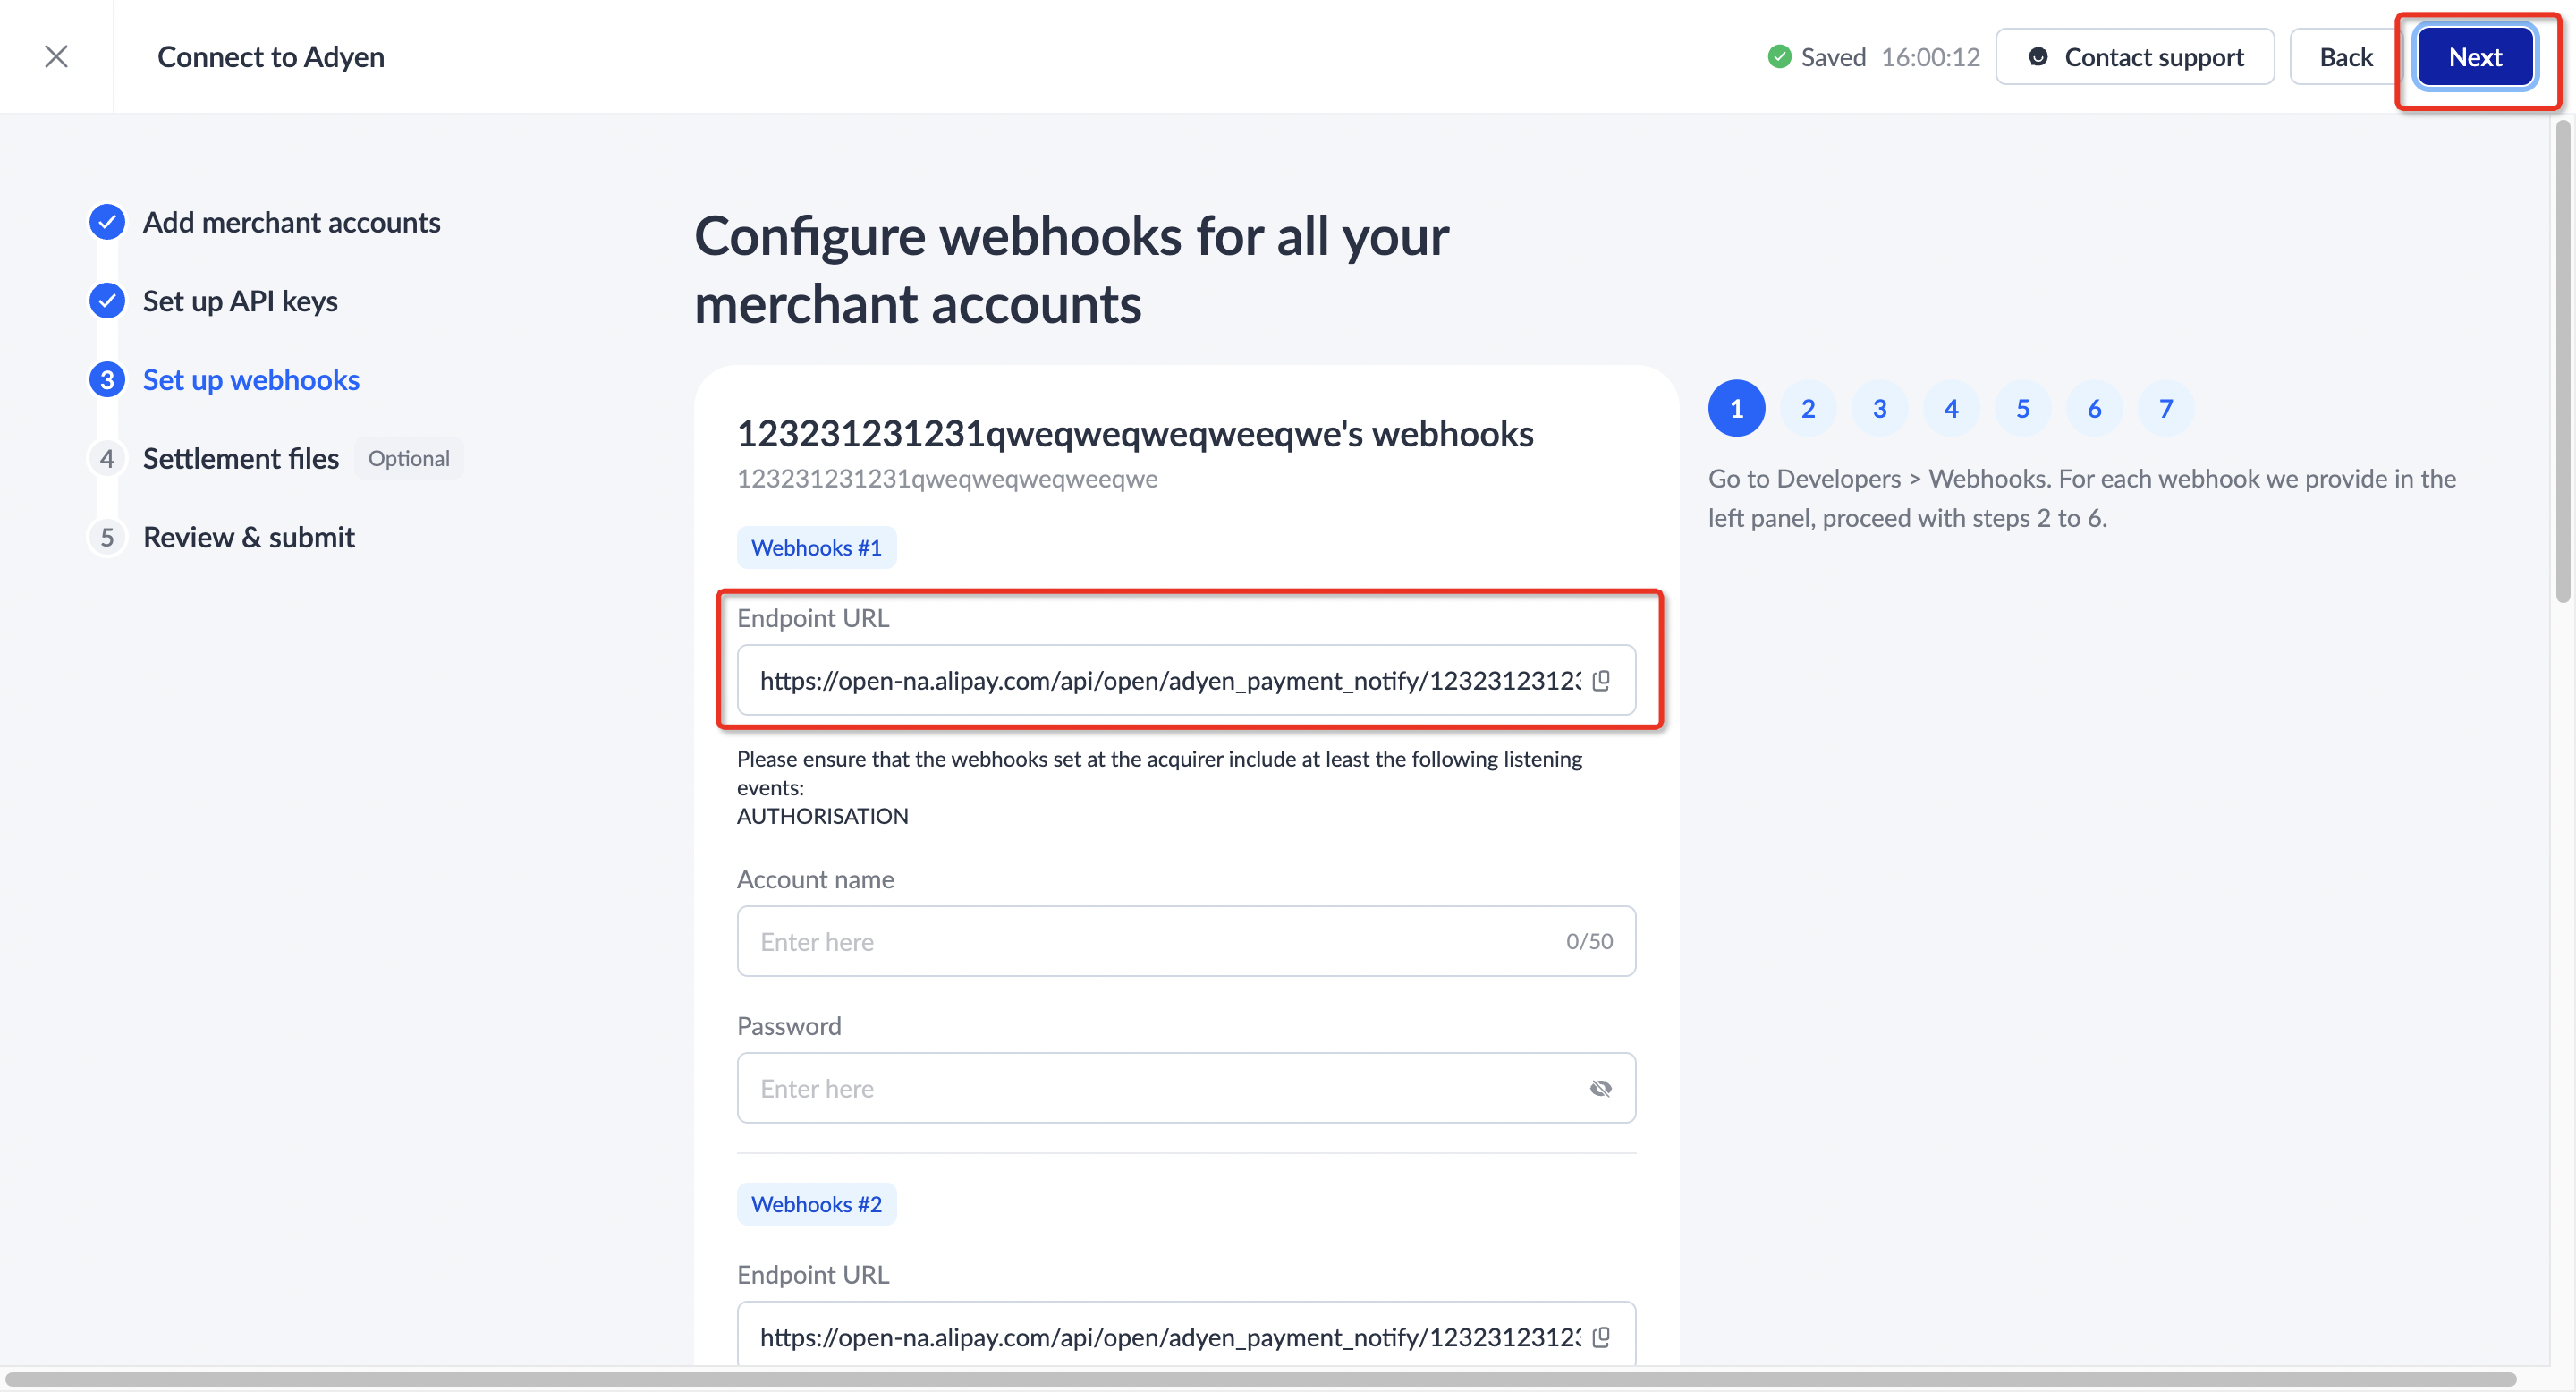Copy the Webhooks #2 endpoint URL
This screenshot has width=2576, height=1392.
tap(1601, 1337)
